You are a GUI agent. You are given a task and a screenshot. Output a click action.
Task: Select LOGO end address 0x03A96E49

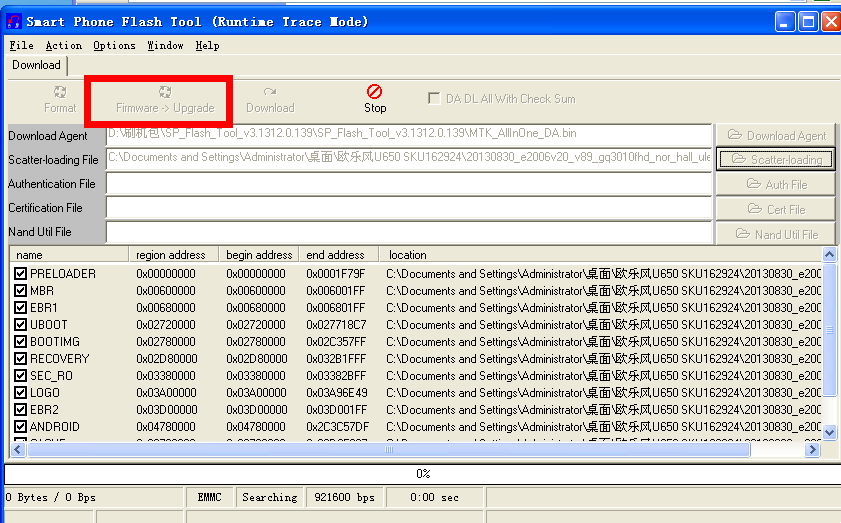click(336, 393)
